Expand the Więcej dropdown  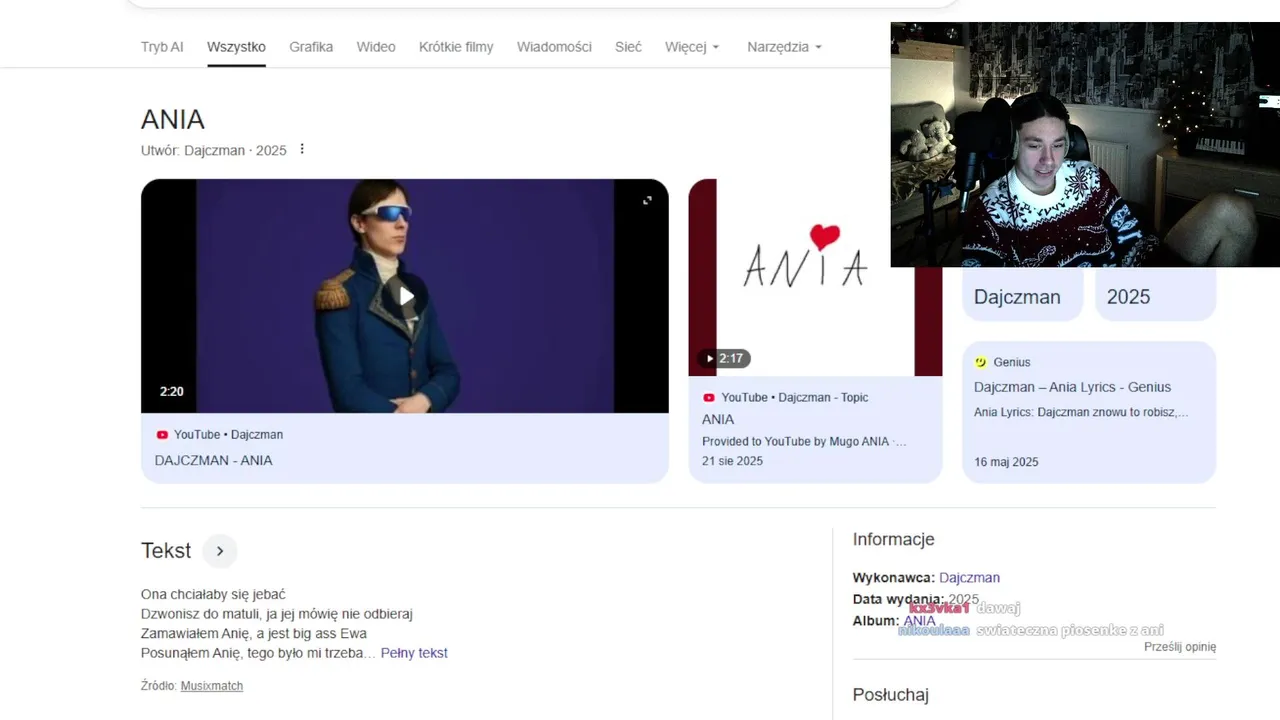point(692,47)
